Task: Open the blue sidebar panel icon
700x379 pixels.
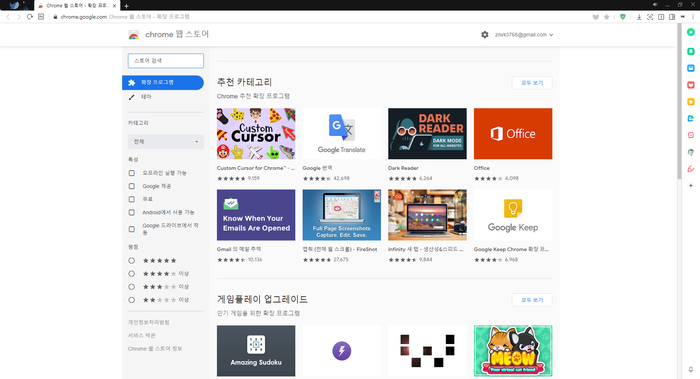Action: 691,68
